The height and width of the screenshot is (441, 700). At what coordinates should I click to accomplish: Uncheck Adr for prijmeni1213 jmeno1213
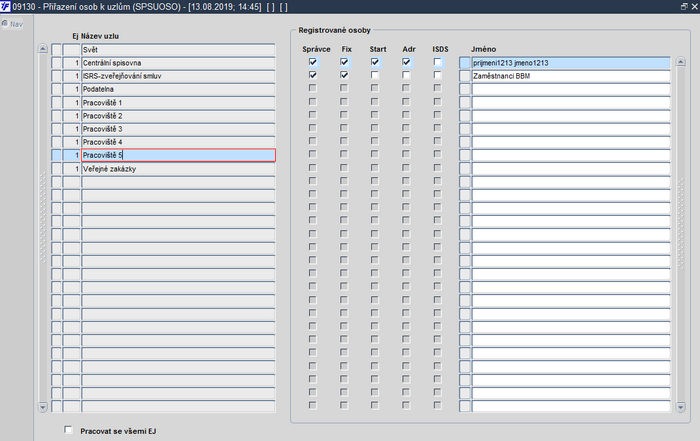click(x=406, y=62)
